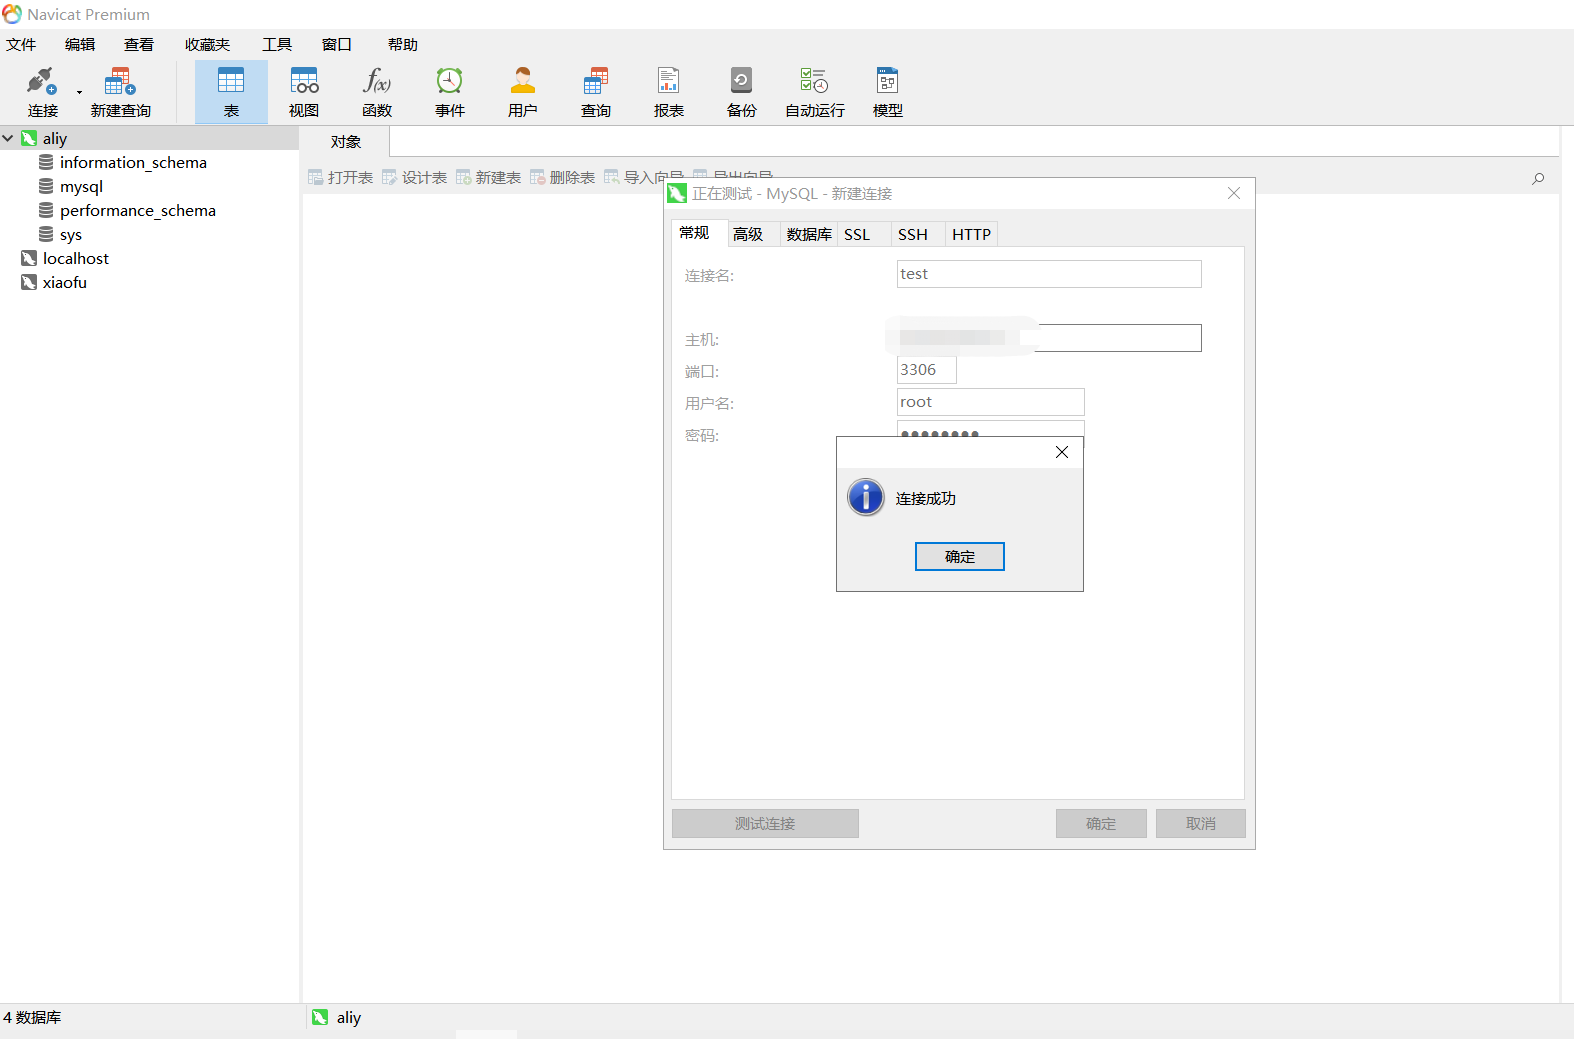Screen dimensions: 1574x1039
Task: Click Delete Table (删除表) in object toolbar
Action: (562, 177)
